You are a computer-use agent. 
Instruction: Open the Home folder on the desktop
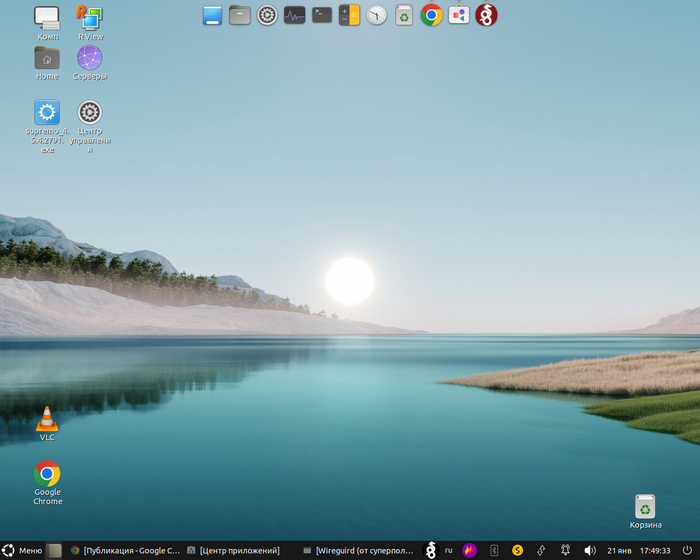[x=47, y=58]
